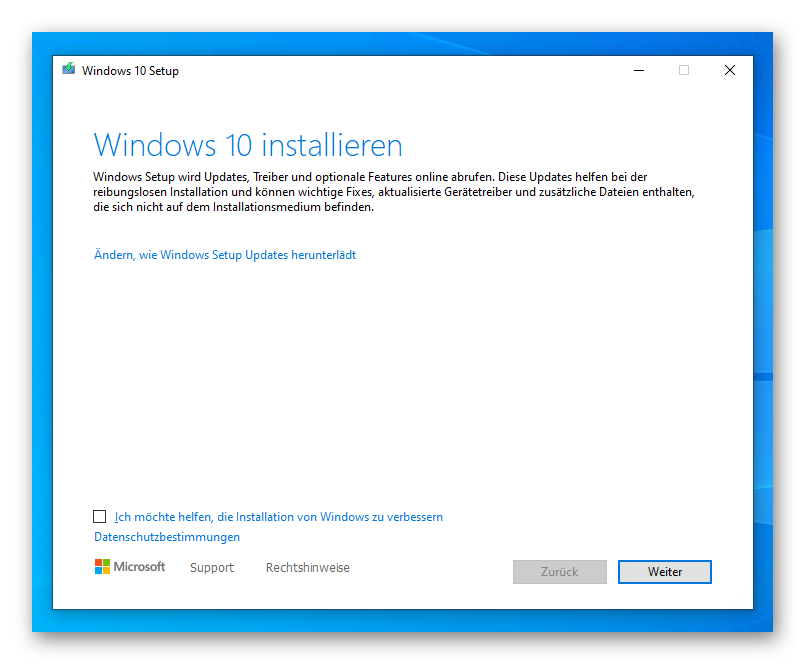
Task: Minimize the Windows 10 Setup window
Action: coord(639,70)
